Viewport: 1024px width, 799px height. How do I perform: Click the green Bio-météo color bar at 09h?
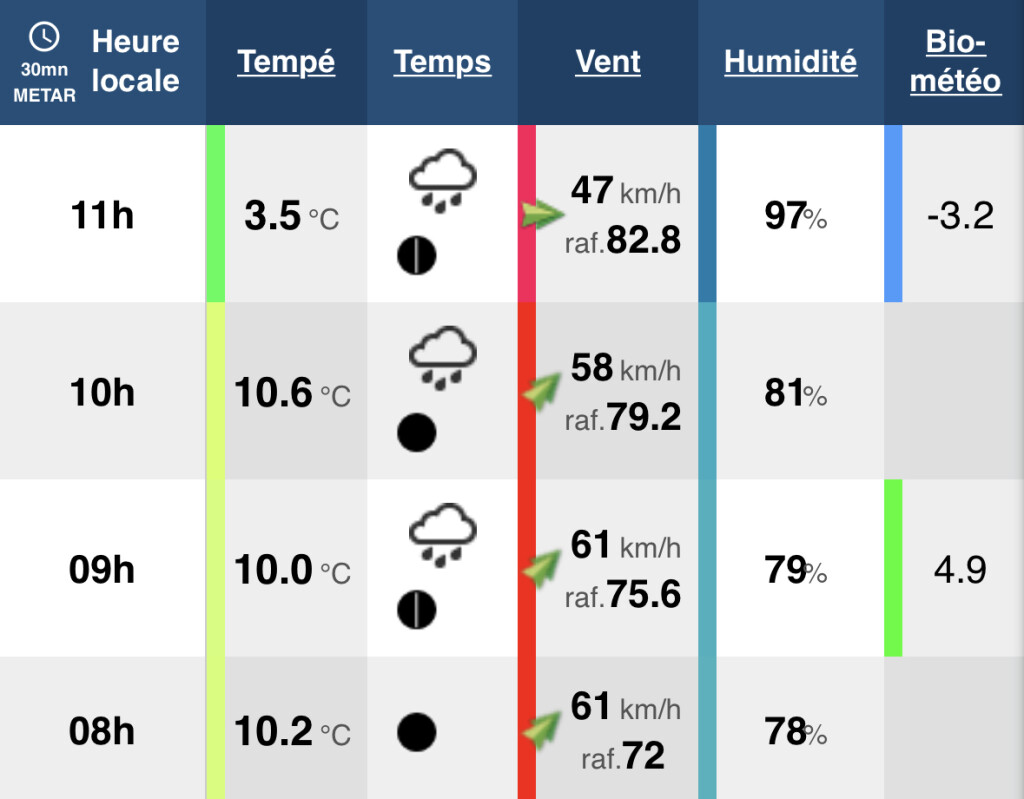pos(893,568)
